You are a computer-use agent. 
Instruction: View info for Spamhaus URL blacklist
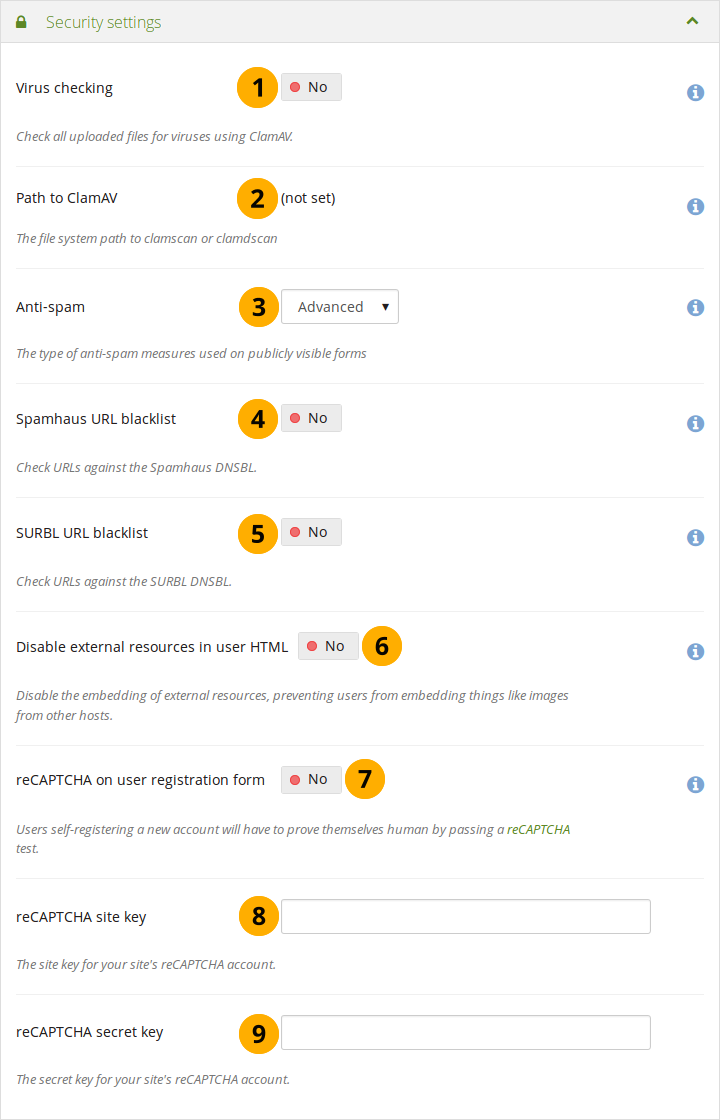[x=695, y=423]
